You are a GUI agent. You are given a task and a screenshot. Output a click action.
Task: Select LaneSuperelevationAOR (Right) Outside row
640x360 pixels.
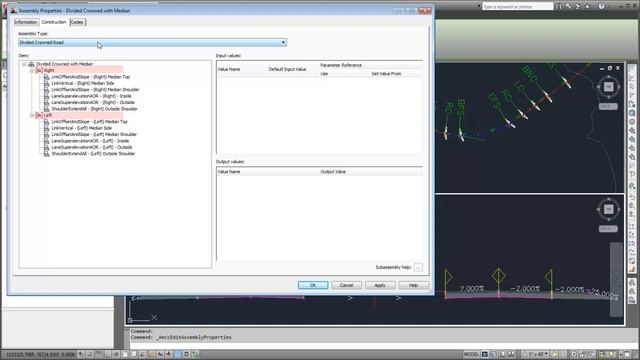(93, 102)
